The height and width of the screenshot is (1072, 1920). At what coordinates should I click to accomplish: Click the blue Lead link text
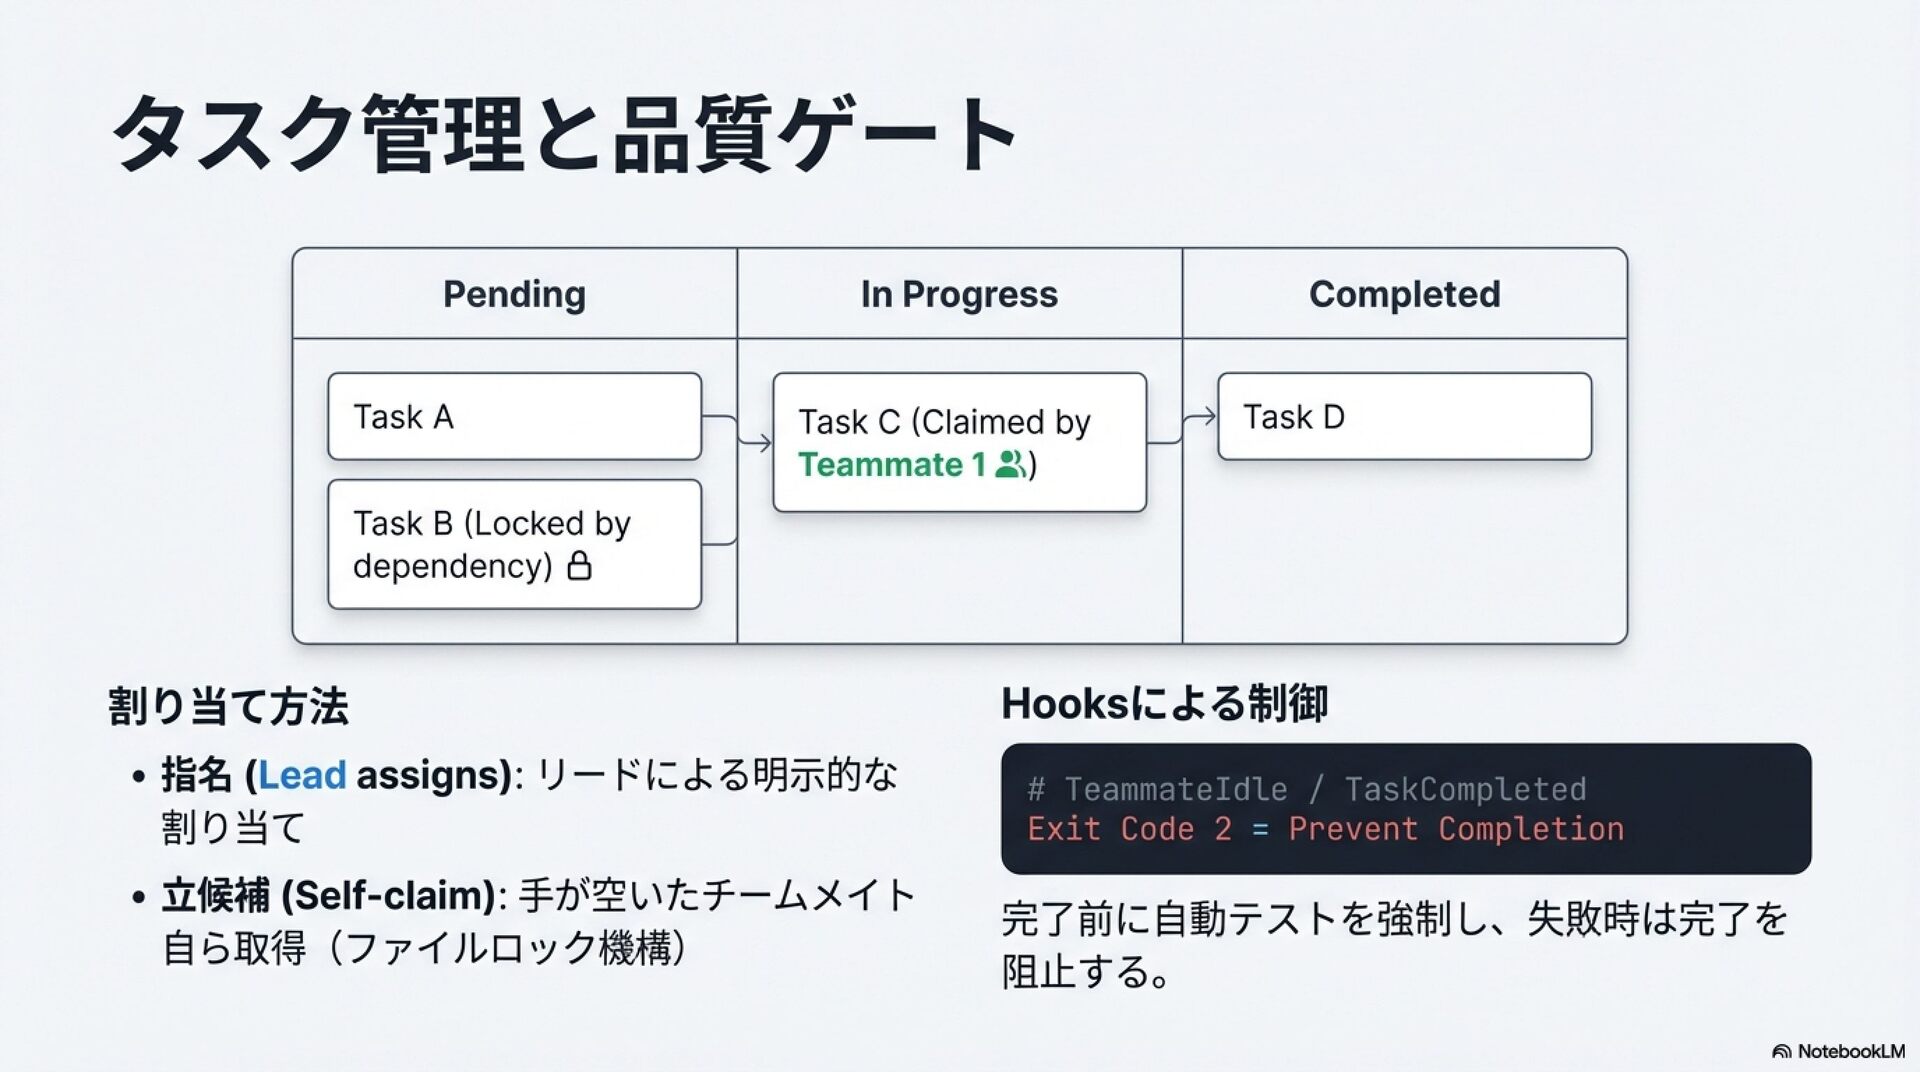click(x=302, y=775)
